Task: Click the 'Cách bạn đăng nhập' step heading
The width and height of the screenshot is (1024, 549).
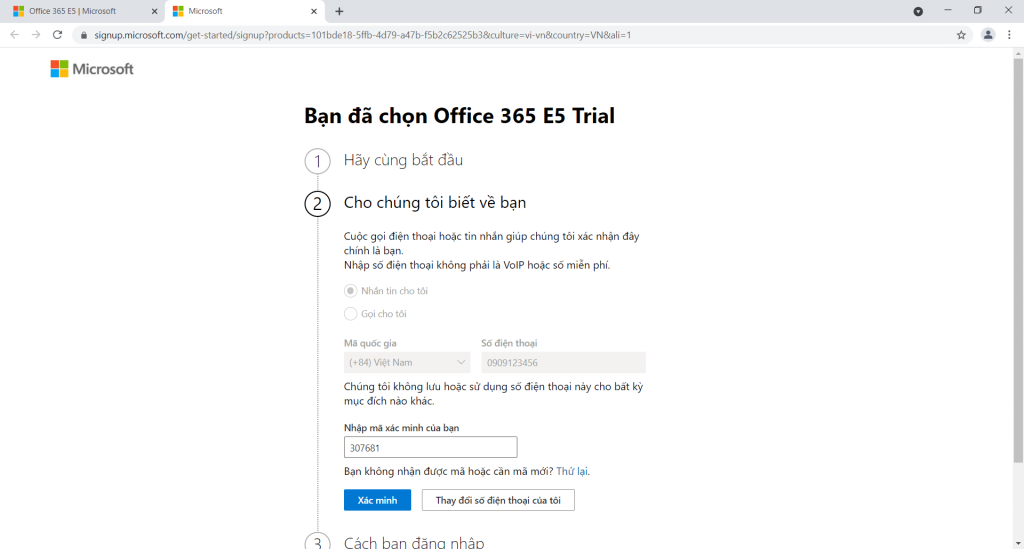Action: (414, 542)
